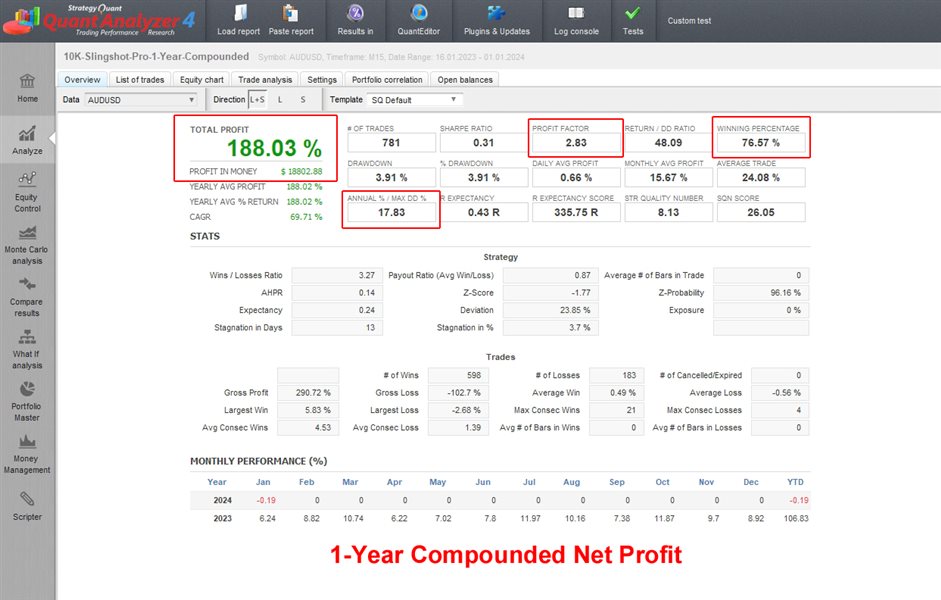Image resolution: width=941 pixels, height=600 pixels.
Task: Launch QuantEditor from the toolbar
Action: click(x=418, y=20)
